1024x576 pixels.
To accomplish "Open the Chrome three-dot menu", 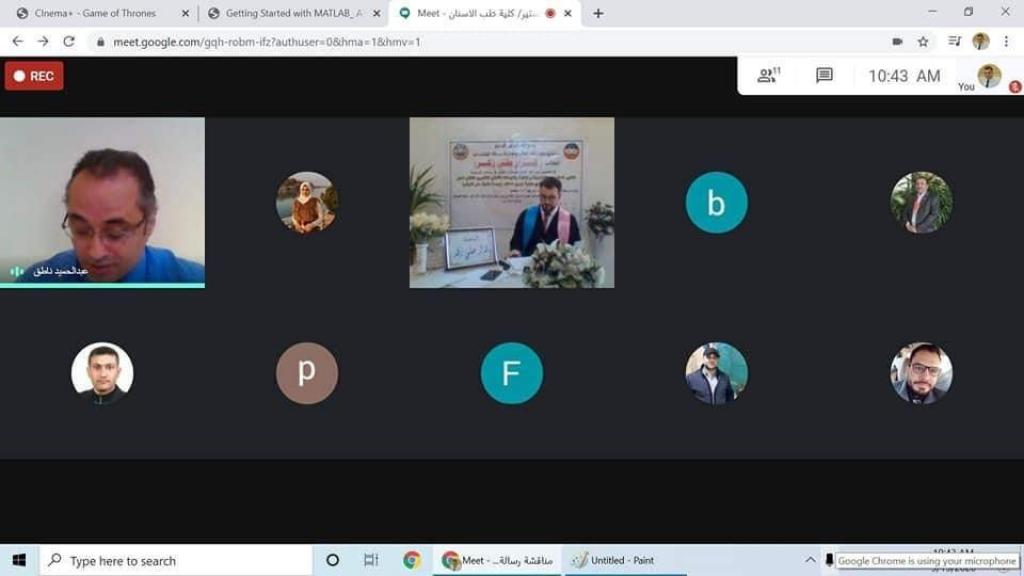I will (x=1006, y=42).
